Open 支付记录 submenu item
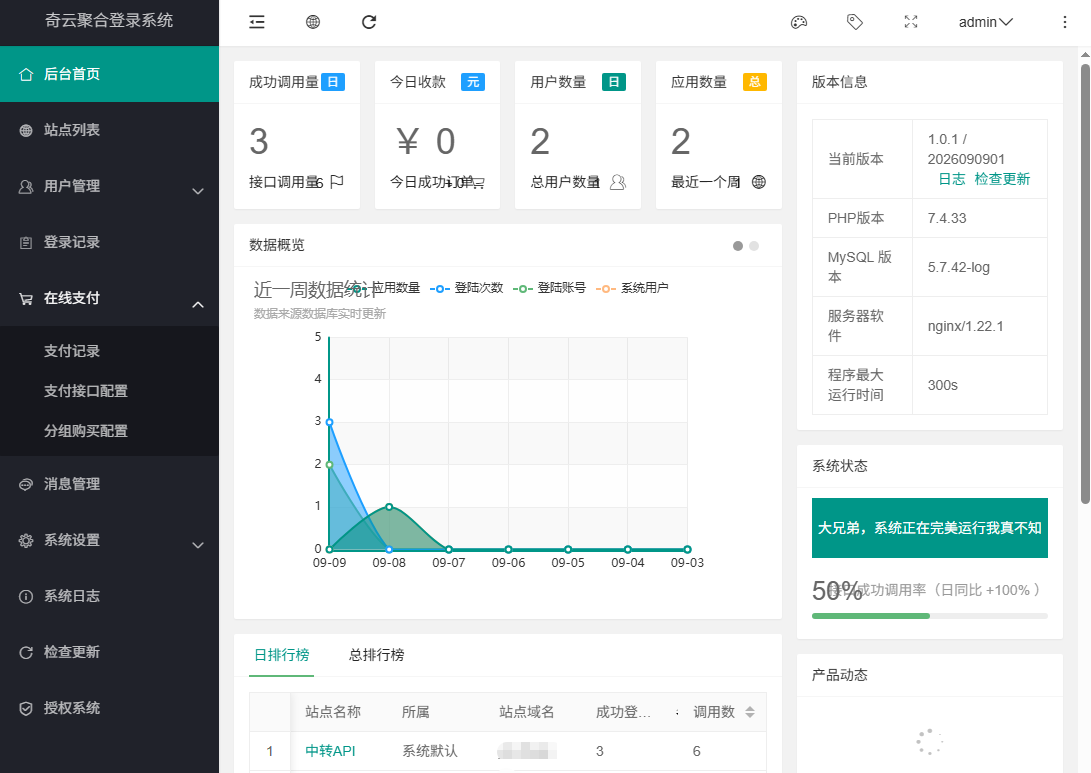1091x773 pixels. pos(109,351)
